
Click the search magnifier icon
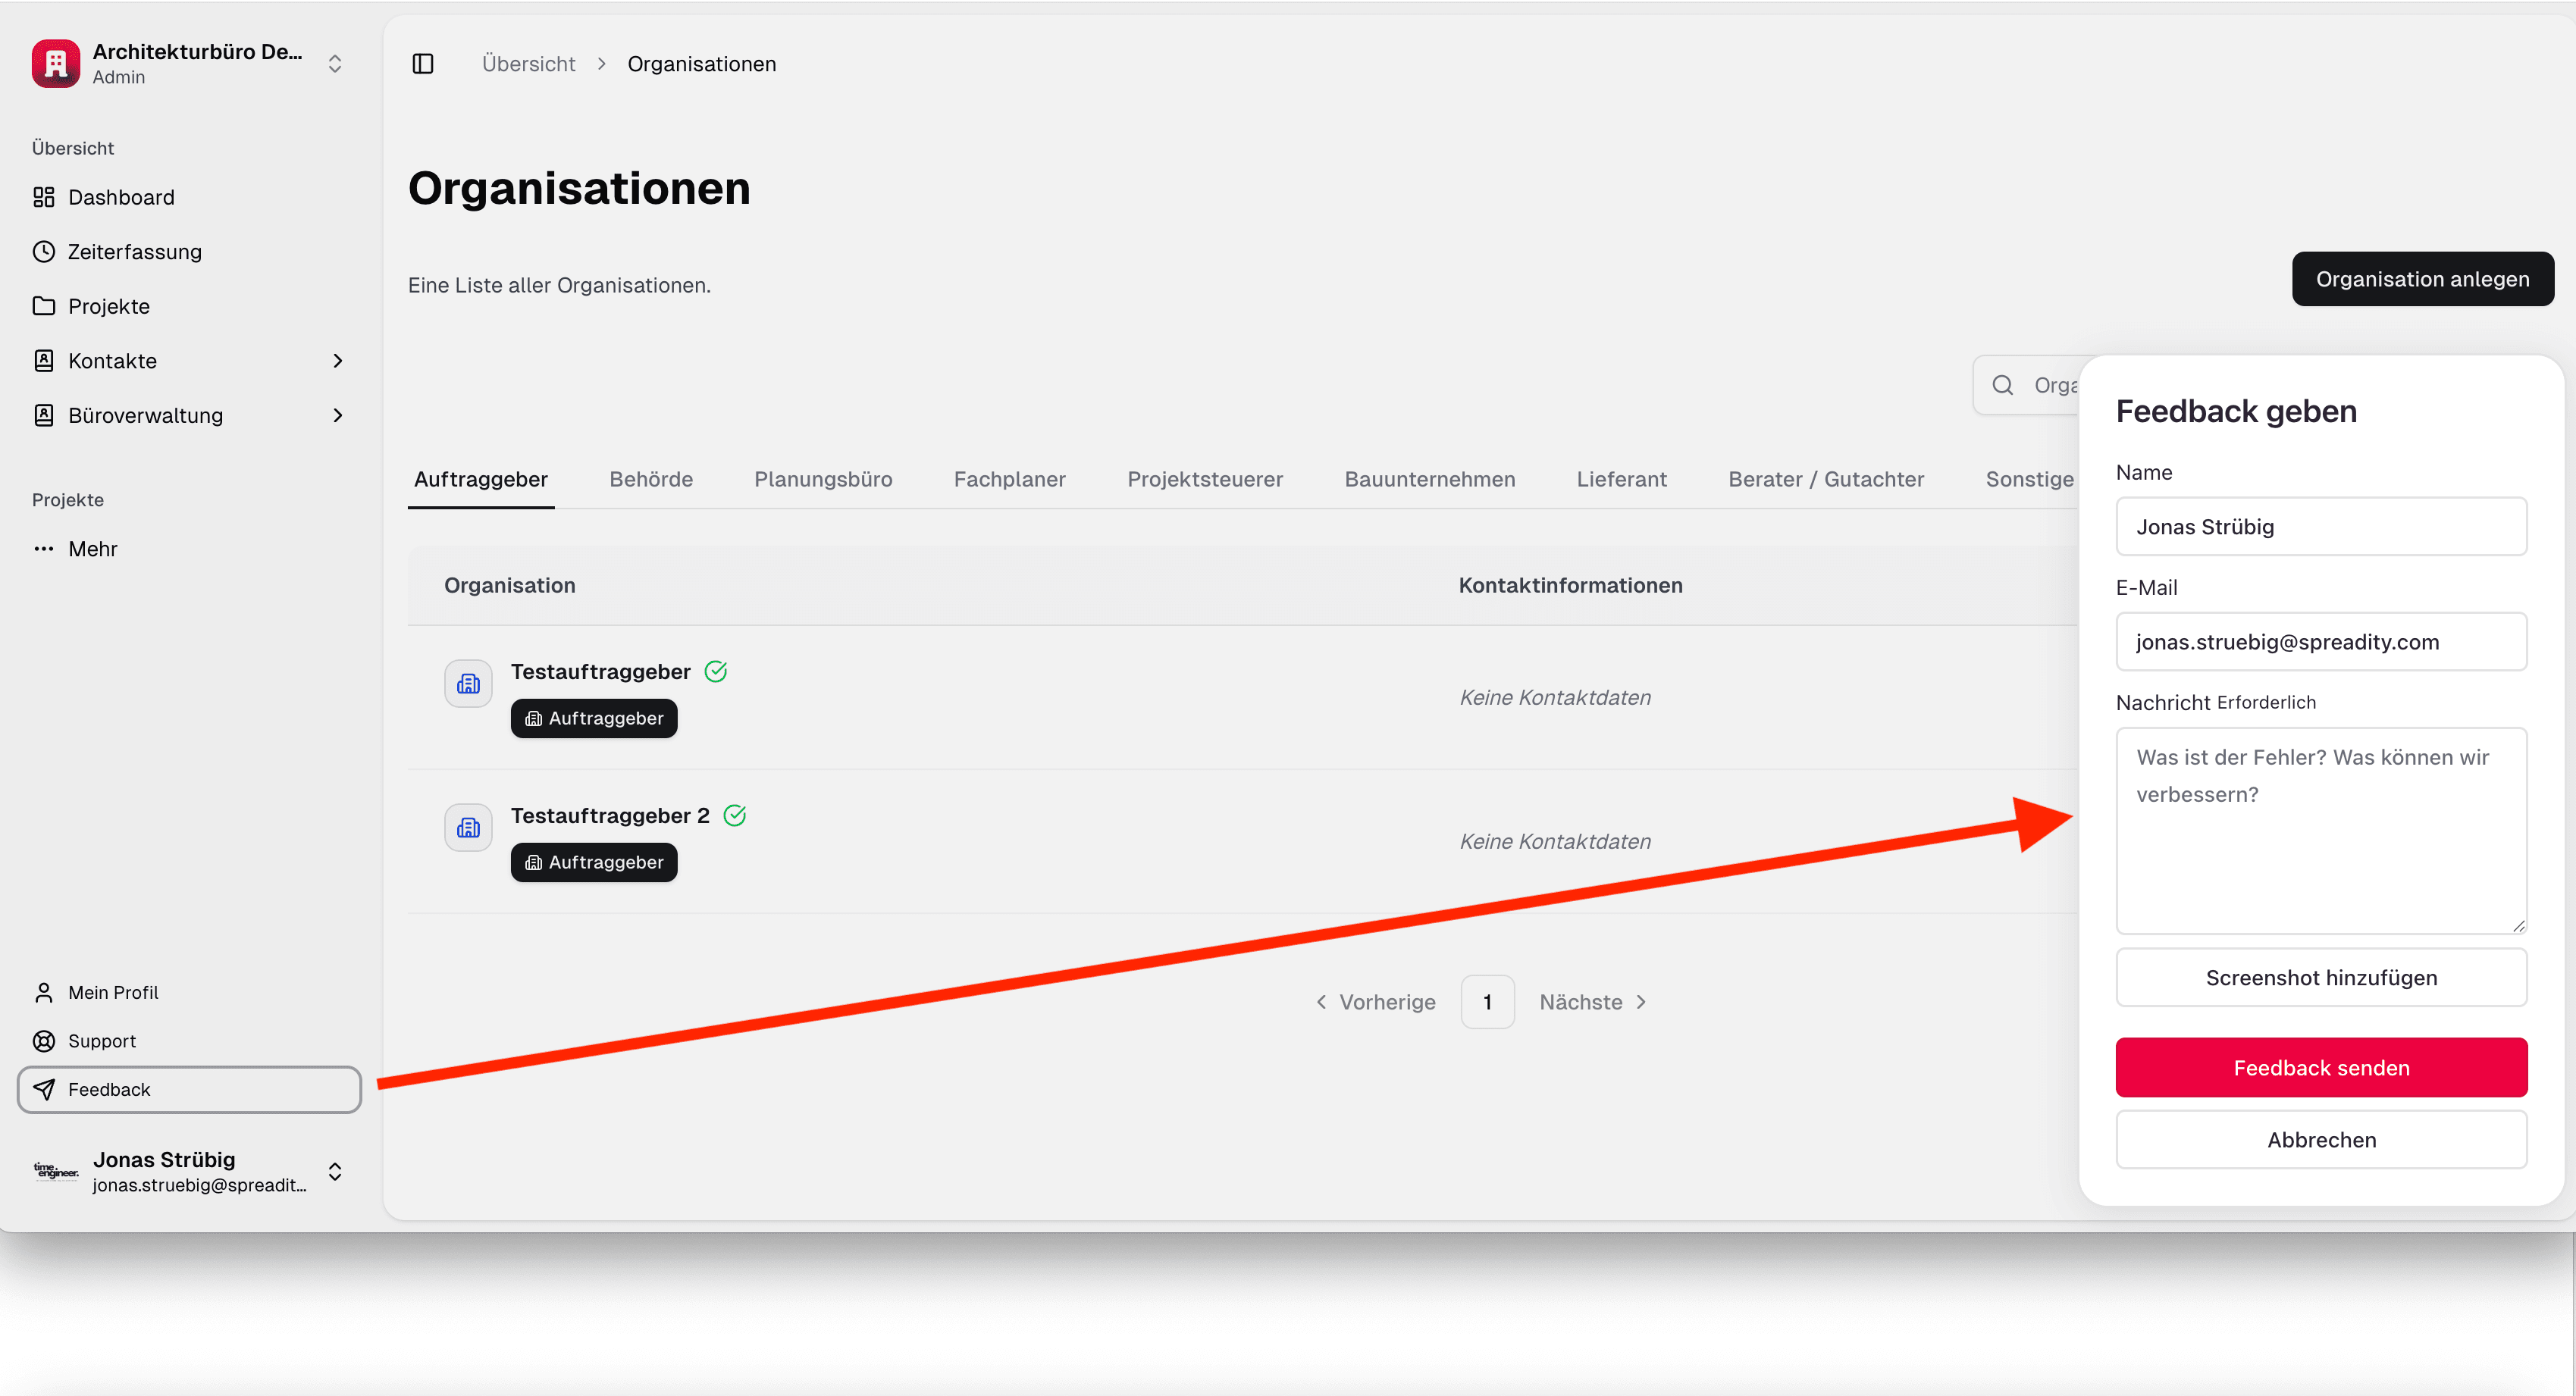[x=2002, y=385]
